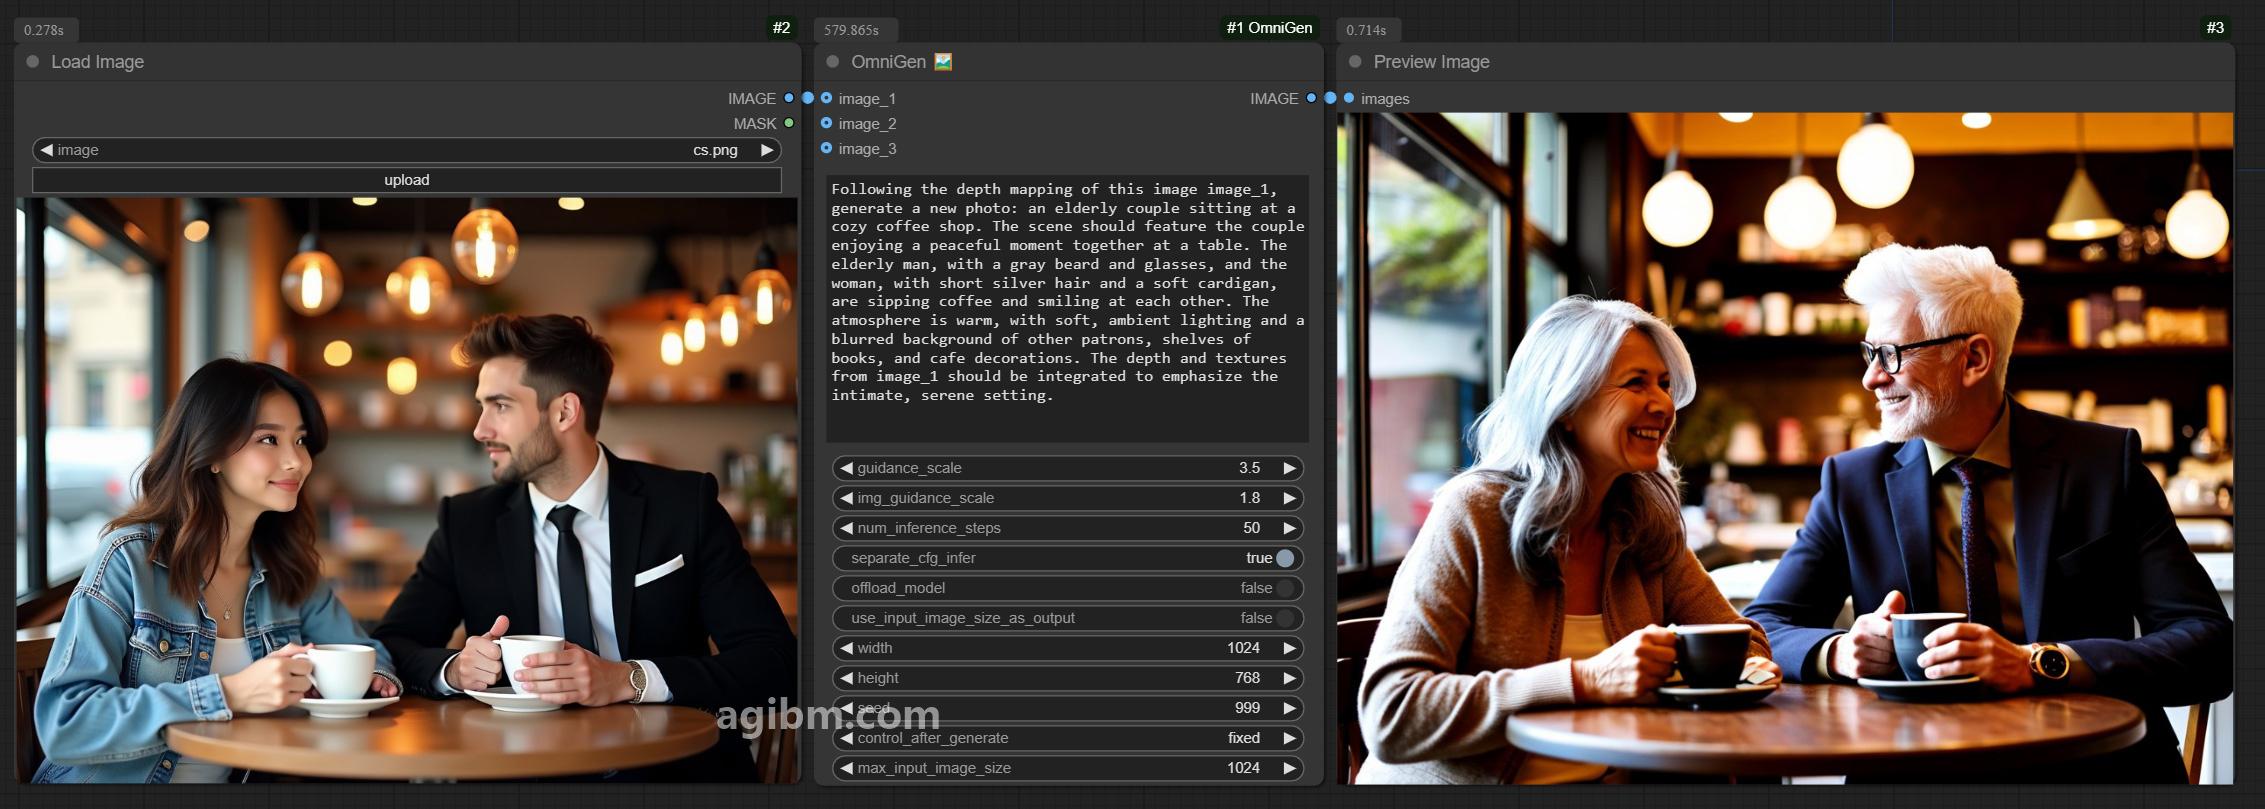Increase max_input_image_size with right arrow
The width and height of the screenshot is (2265, 809).
[x=1290, y=768]
